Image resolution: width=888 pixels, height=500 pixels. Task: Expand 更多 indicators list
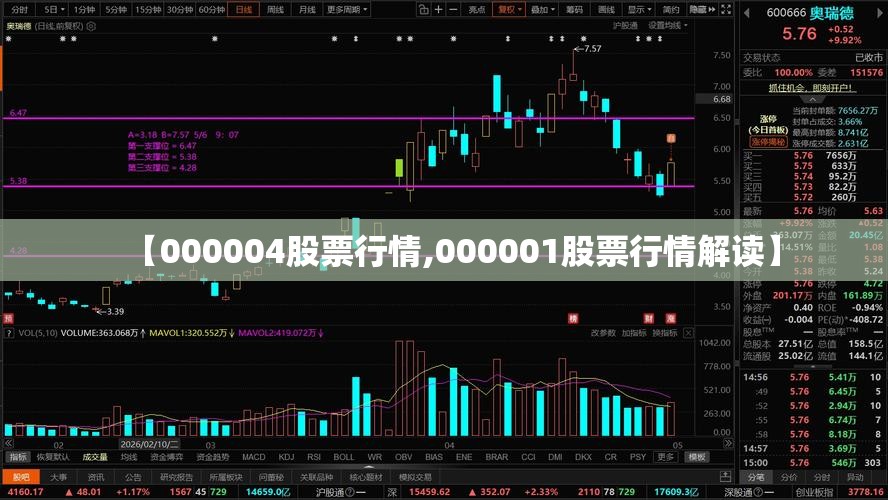[665, 457]
